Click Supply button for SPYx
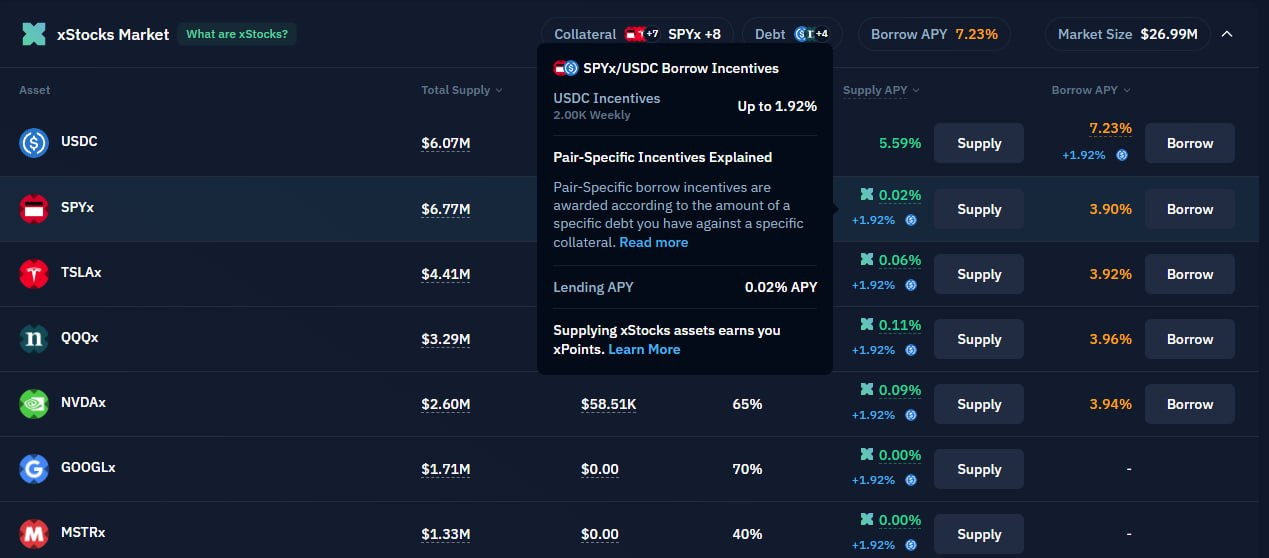This screenshot has height=558, width=1269. 979,209
